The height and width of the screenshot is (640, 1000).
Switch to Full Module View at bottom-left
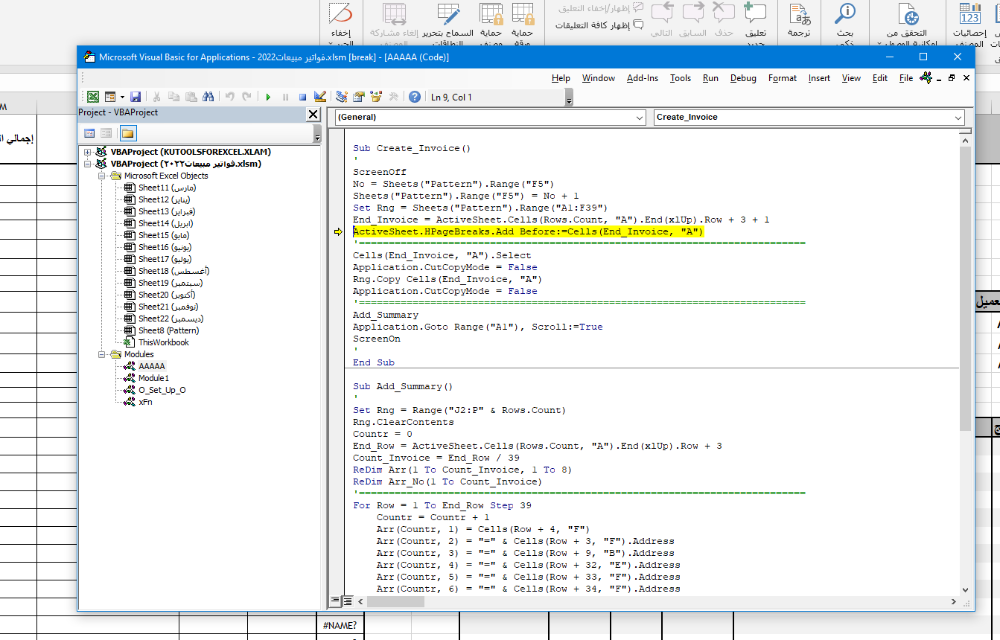point(348,601)
